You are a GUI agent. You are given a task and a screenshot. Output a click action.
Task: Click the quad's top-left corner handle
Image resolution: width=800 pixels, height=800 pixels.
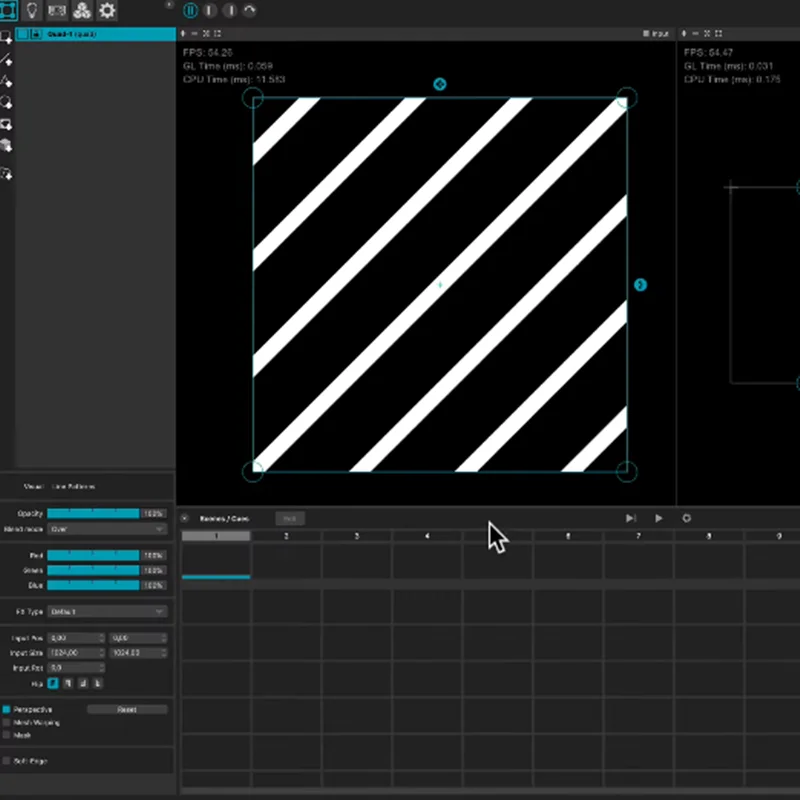pyautogui.click(x=253, y=97)
